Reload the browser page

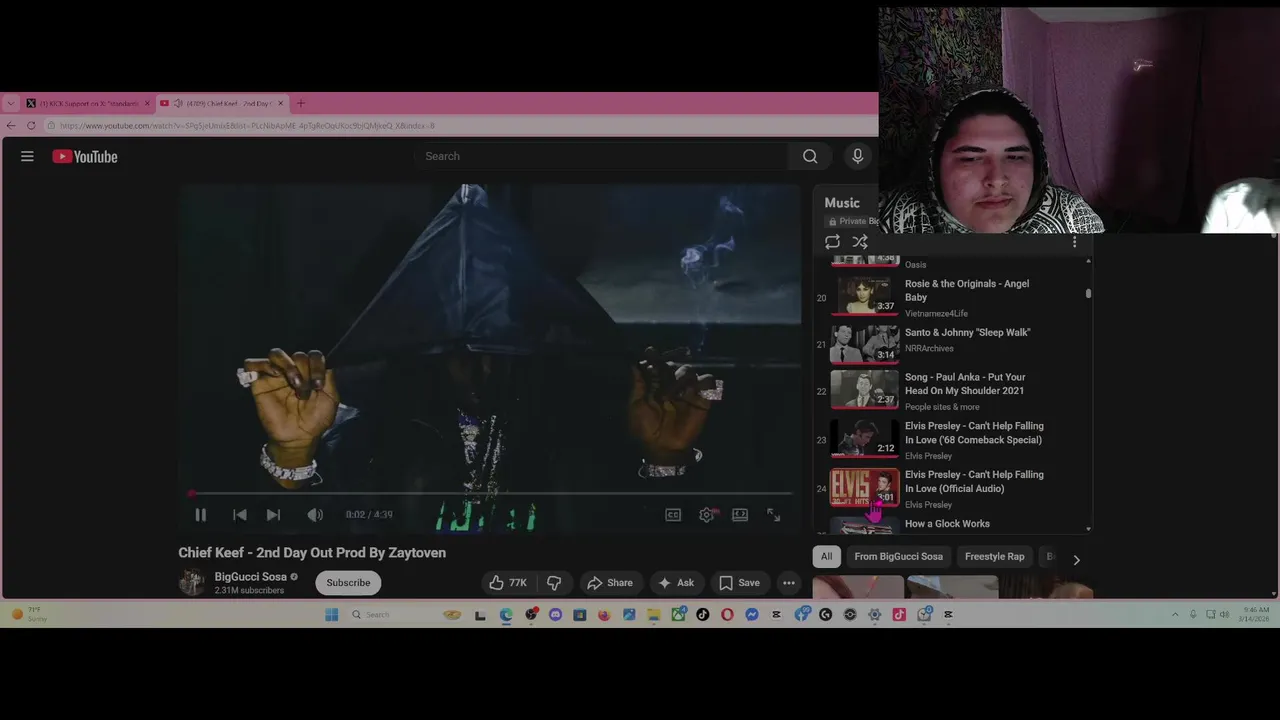(32, 126)
